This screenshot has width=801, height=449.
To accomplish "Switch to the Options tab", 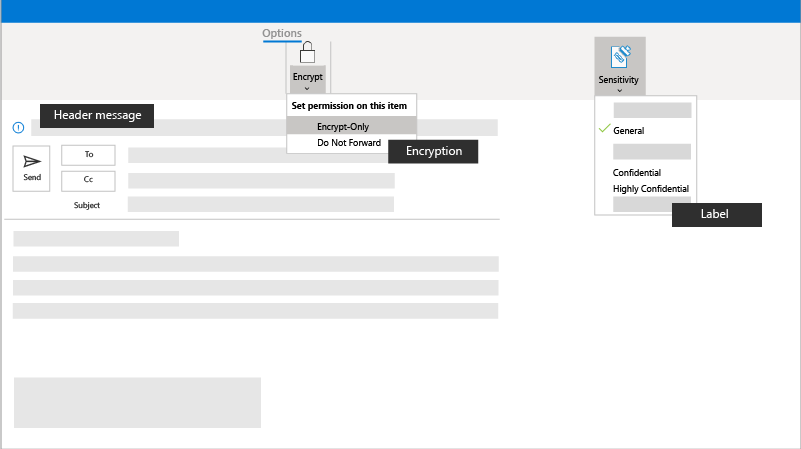I will coord(282,34).
